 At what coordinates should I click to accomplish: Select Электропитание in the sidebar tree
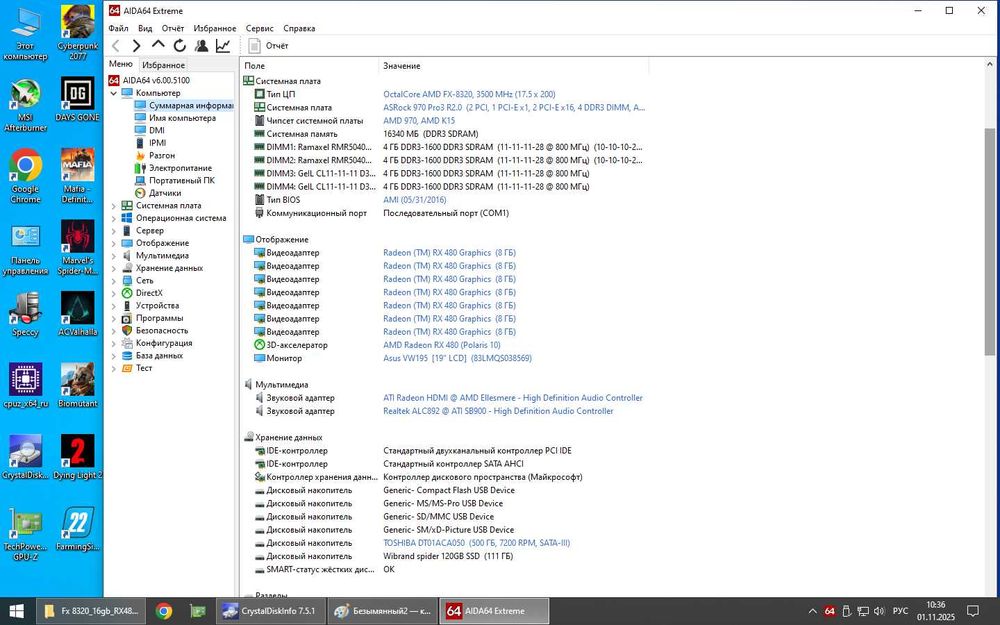[x=180, y=168]
